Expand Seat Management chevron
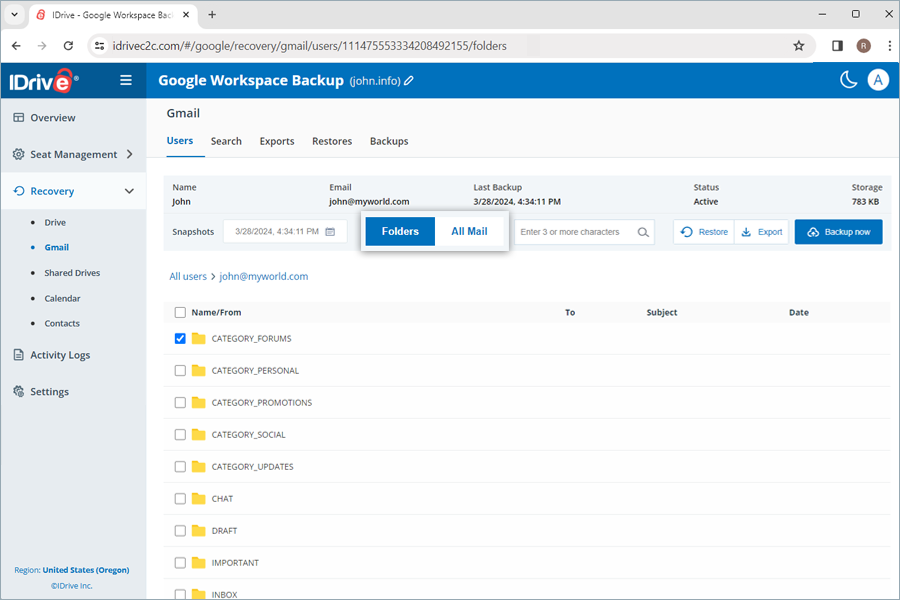Image resolution: width=900 pixels, height=600 pixels. [130, 154]
